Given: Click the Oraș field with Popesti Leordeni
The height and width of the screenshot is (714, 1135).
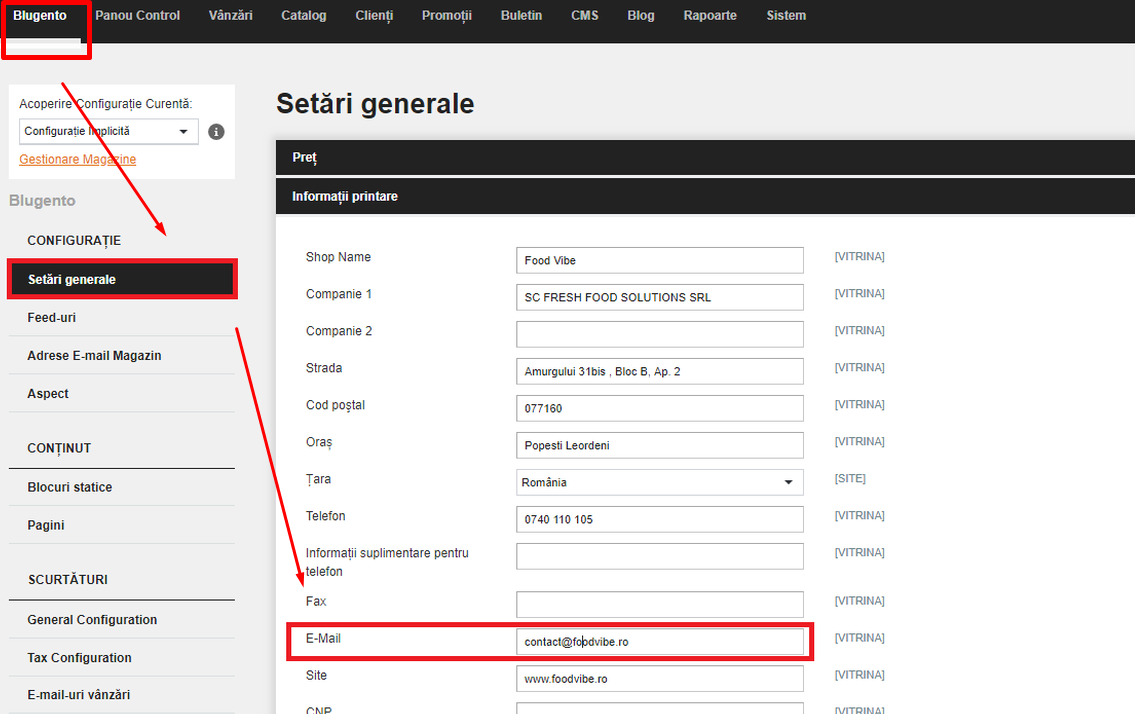Looking at the screenshot, I should pos(659,445).
